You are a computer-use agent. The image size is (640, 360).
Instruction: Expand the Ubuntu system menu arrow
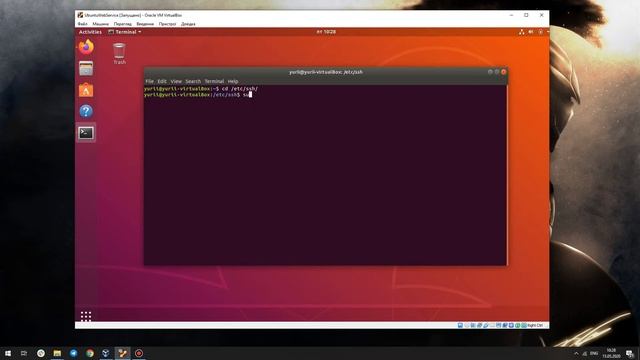547,32
